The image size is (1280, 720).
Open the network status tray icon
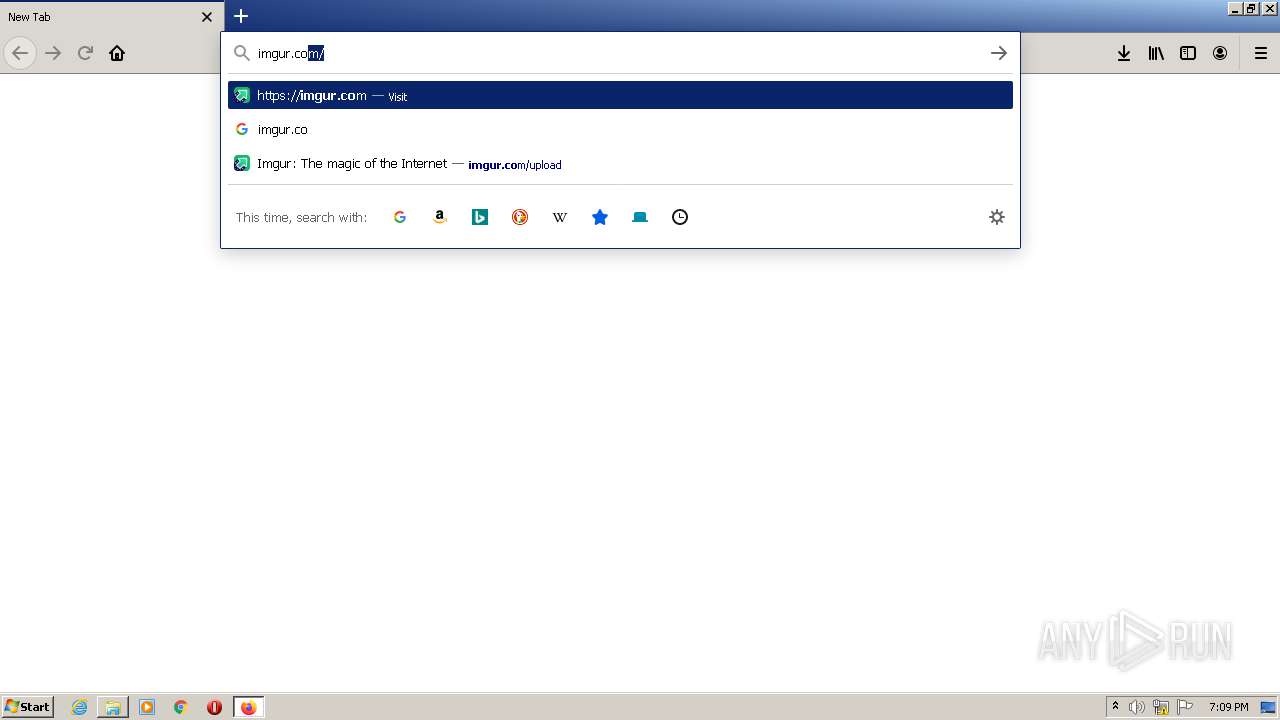pos(1161,707)
